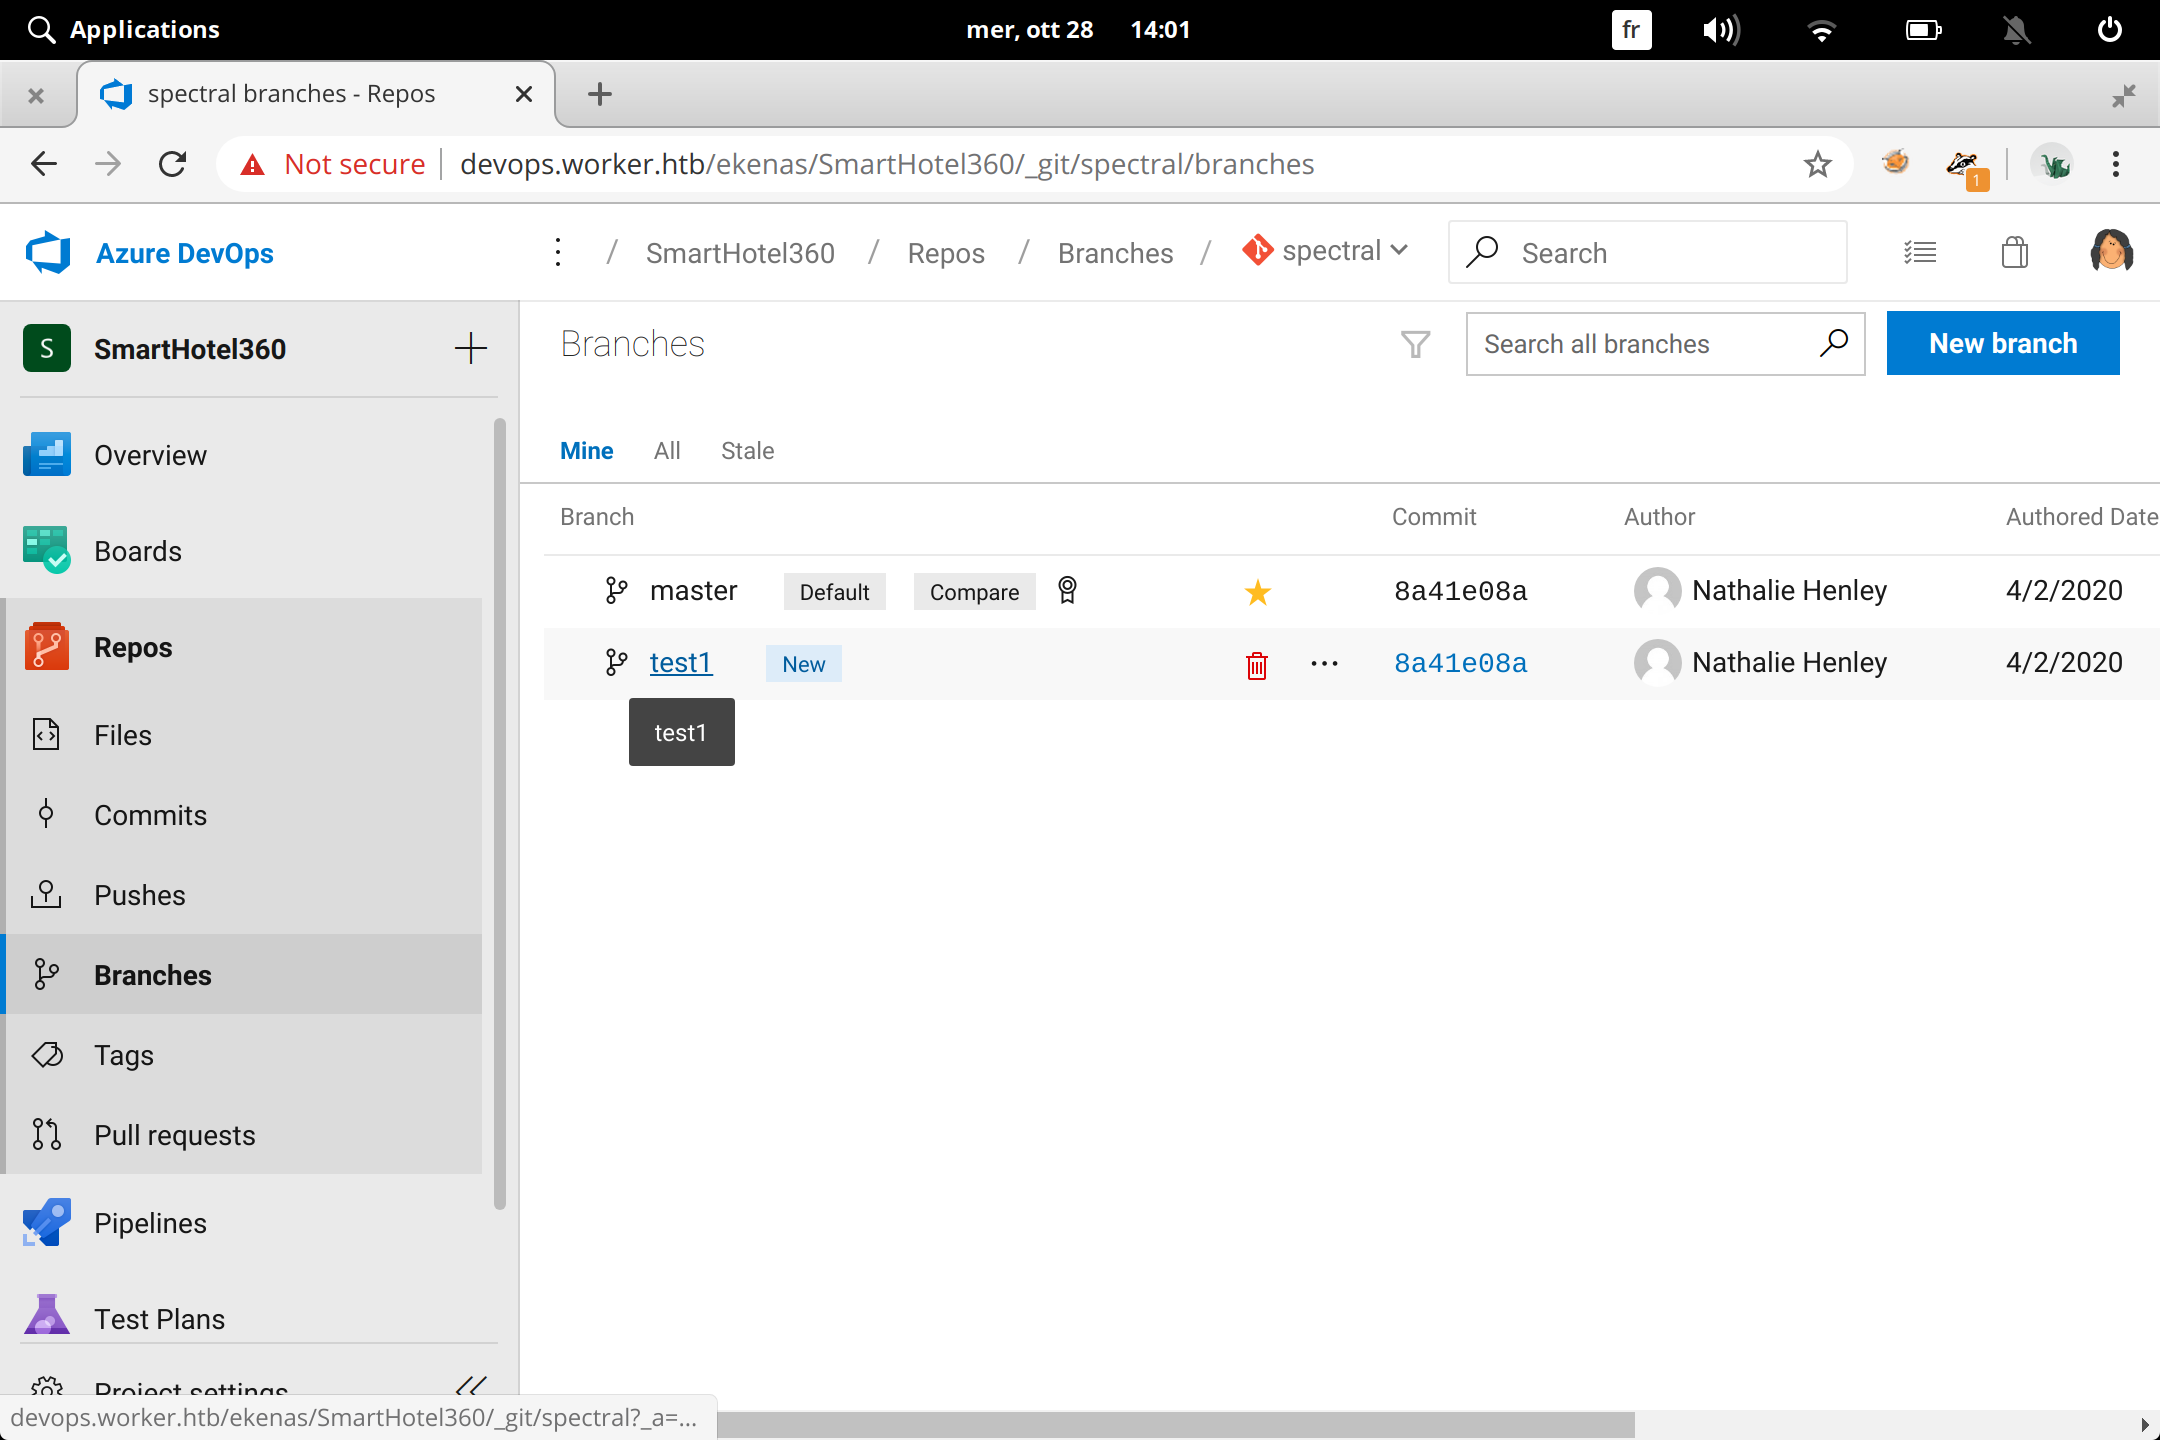Click inside the Search all branches field
This screenshot has height=1440, width=2160.
point(1640,344)
